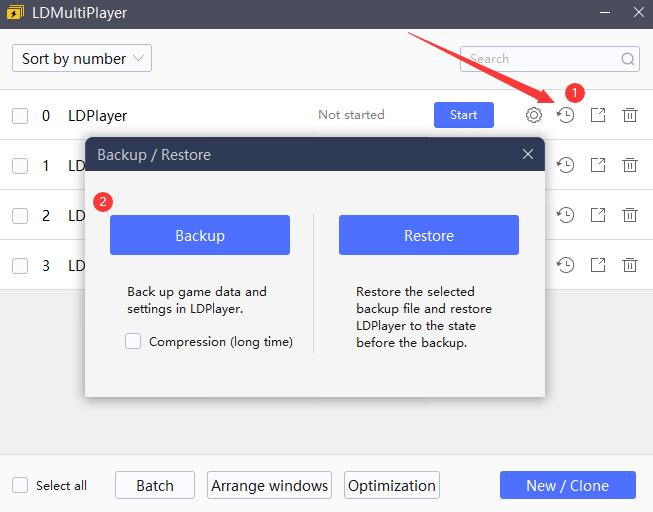Open backup/restore icon in row 3
Screen dimensions: 653x512
tap(566, 265)
